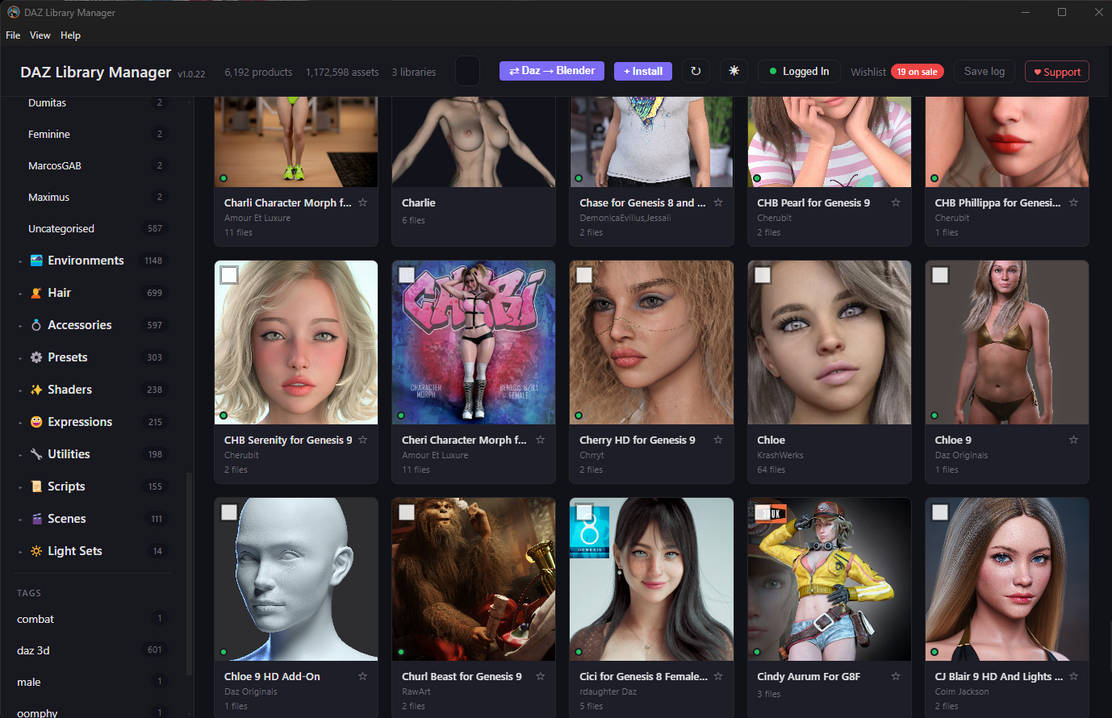
Task: Open the Chloe 9 product thumbnail
Action: pos(1007,342)
